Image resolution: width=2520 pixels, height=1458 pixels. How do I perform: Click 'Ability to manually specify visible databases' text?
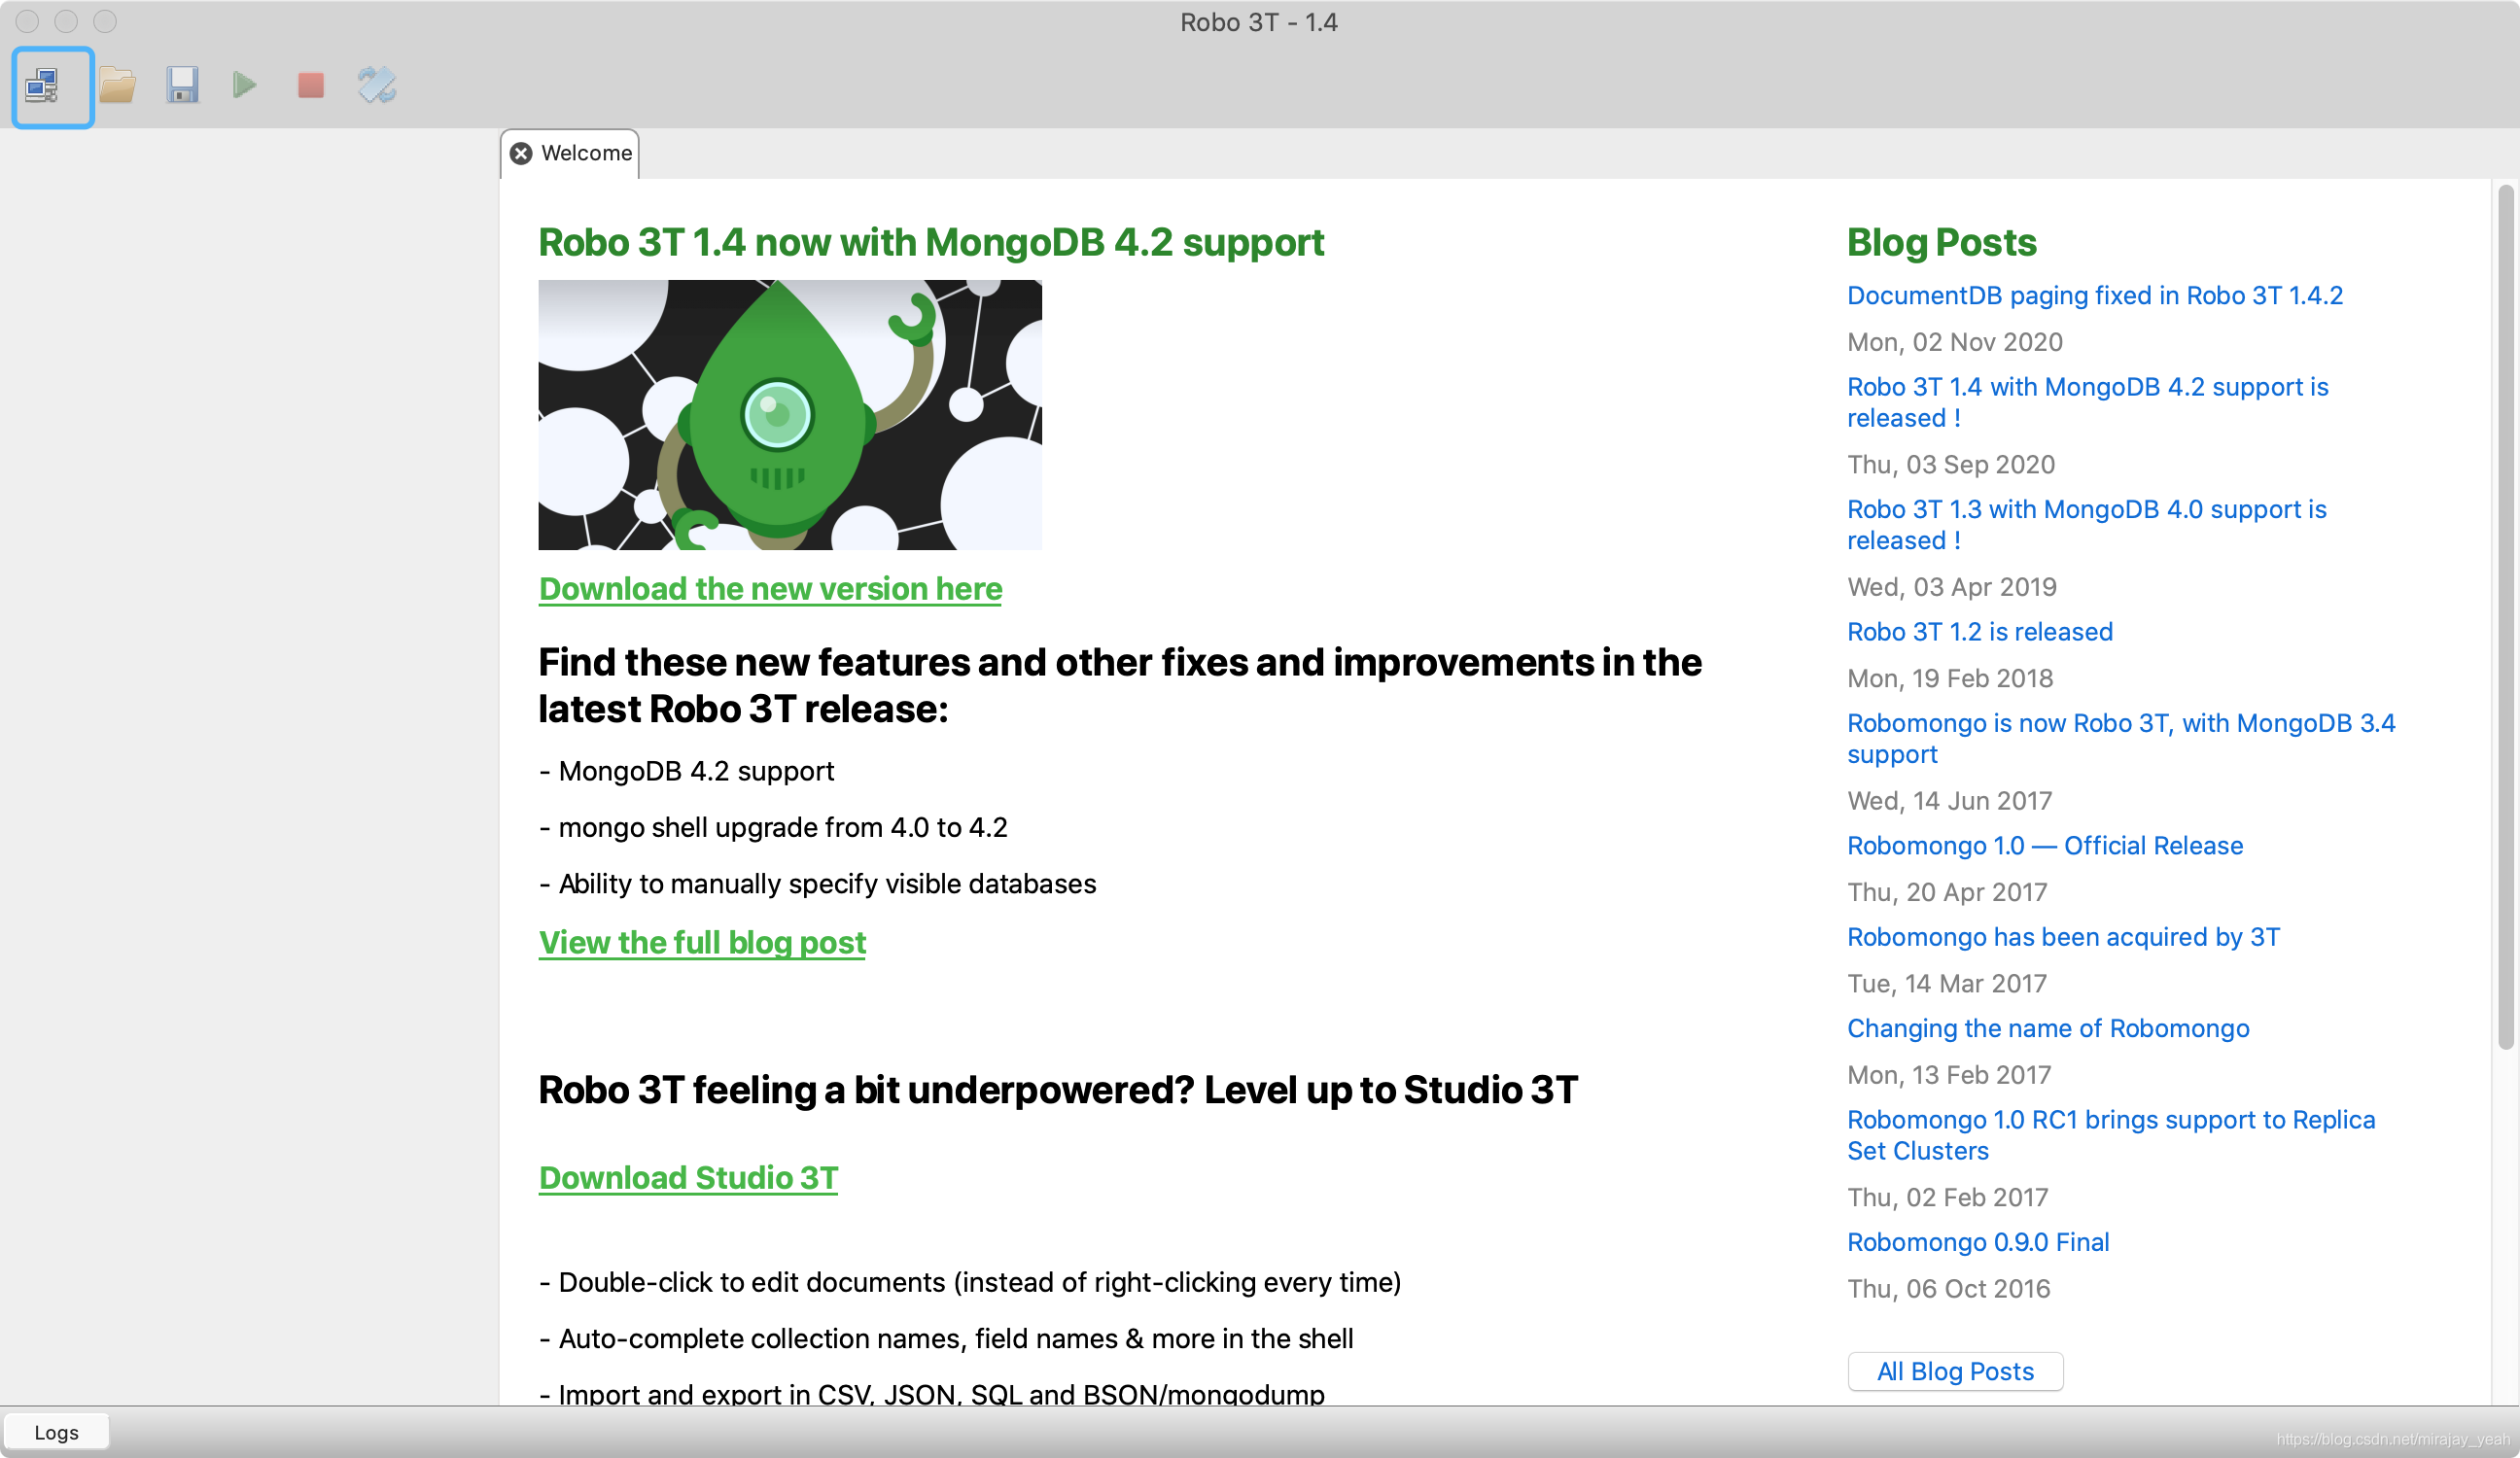pyautogui.click(x=827, y=884)
